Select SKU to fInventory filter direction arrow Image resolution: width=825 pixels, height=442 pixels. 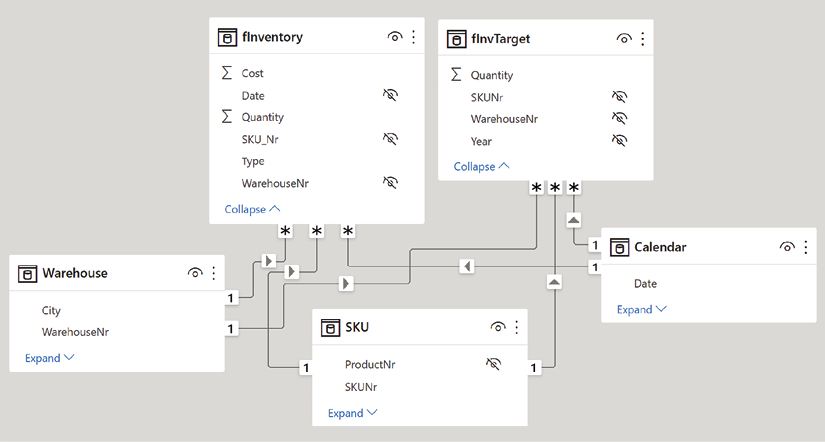coord(291,272)
